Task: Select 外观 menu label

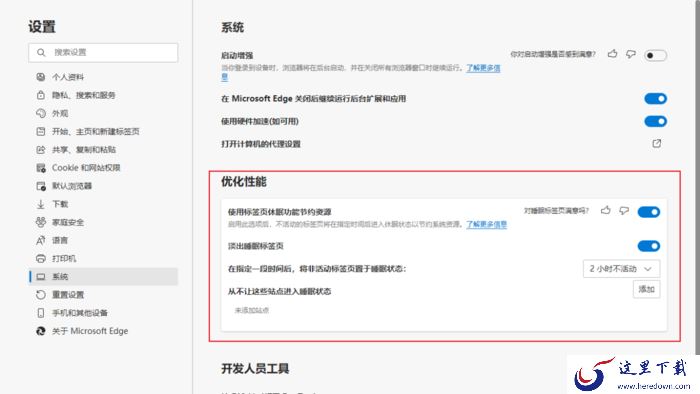Action: tap(60, 113)
